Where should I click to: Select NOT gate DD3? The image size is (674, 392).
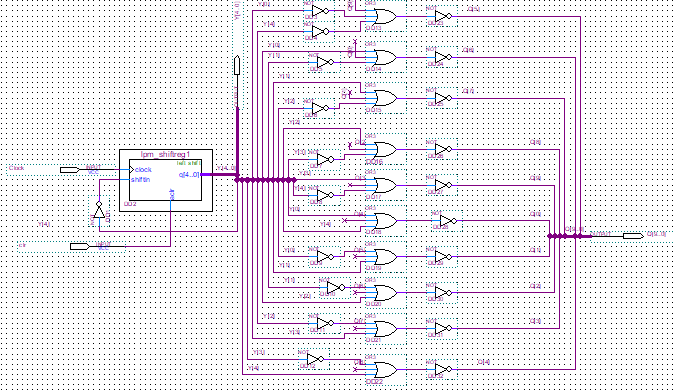coord(320,11)
